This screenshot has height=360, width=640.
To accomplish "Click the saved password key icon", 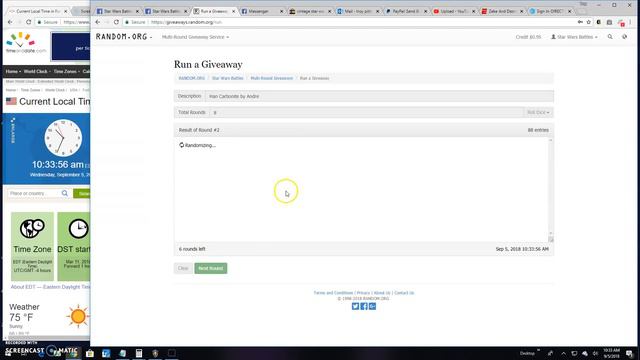I will (580, 22).
